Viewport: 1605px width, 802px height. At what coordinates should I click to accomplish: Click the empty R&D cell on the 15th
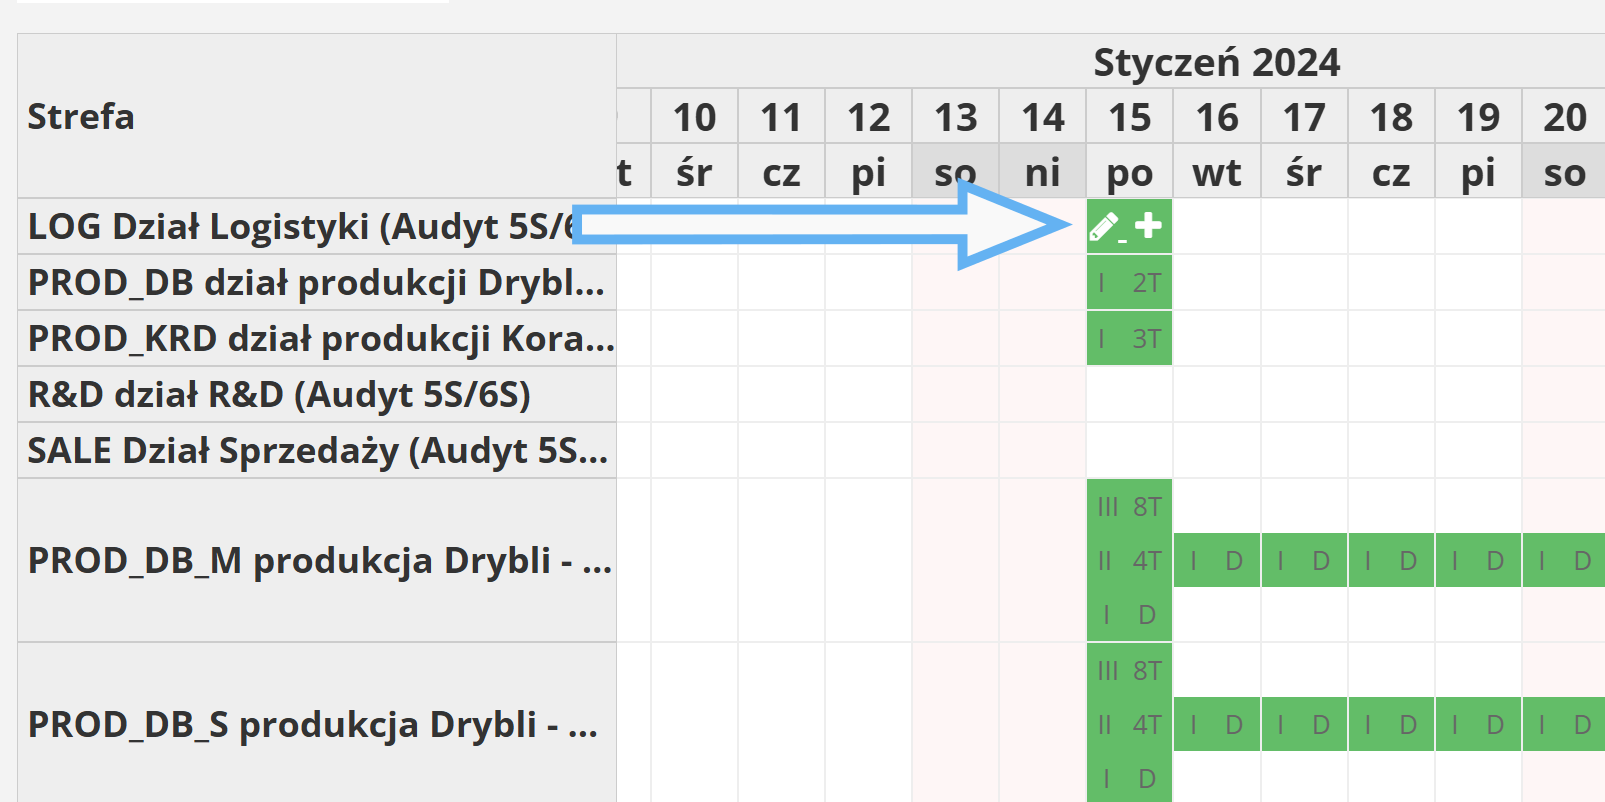click(1129, 395)
